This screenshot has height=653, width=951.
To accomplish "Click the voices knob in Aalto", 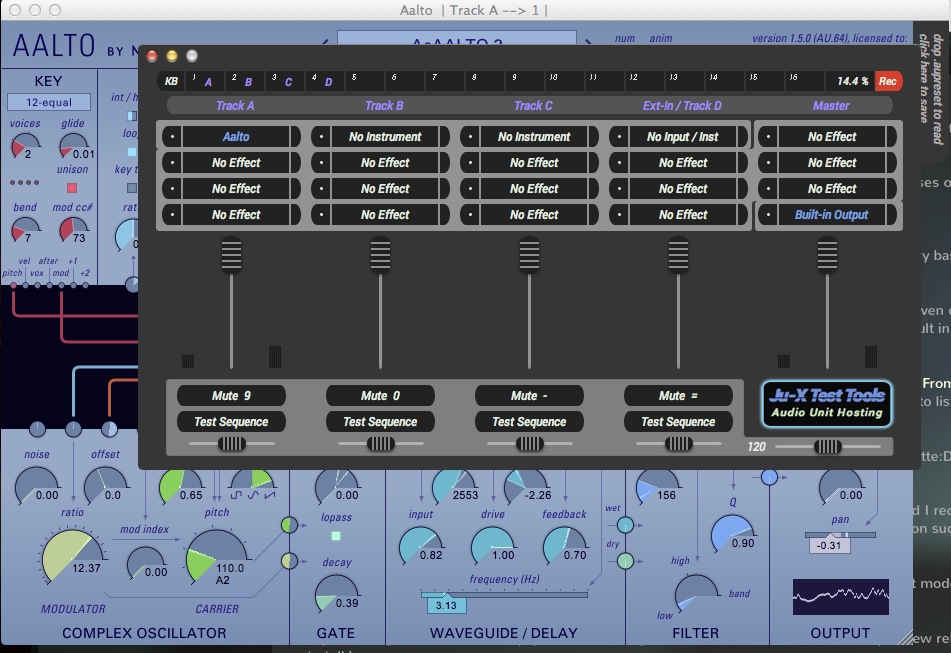I will coord(25,146).
